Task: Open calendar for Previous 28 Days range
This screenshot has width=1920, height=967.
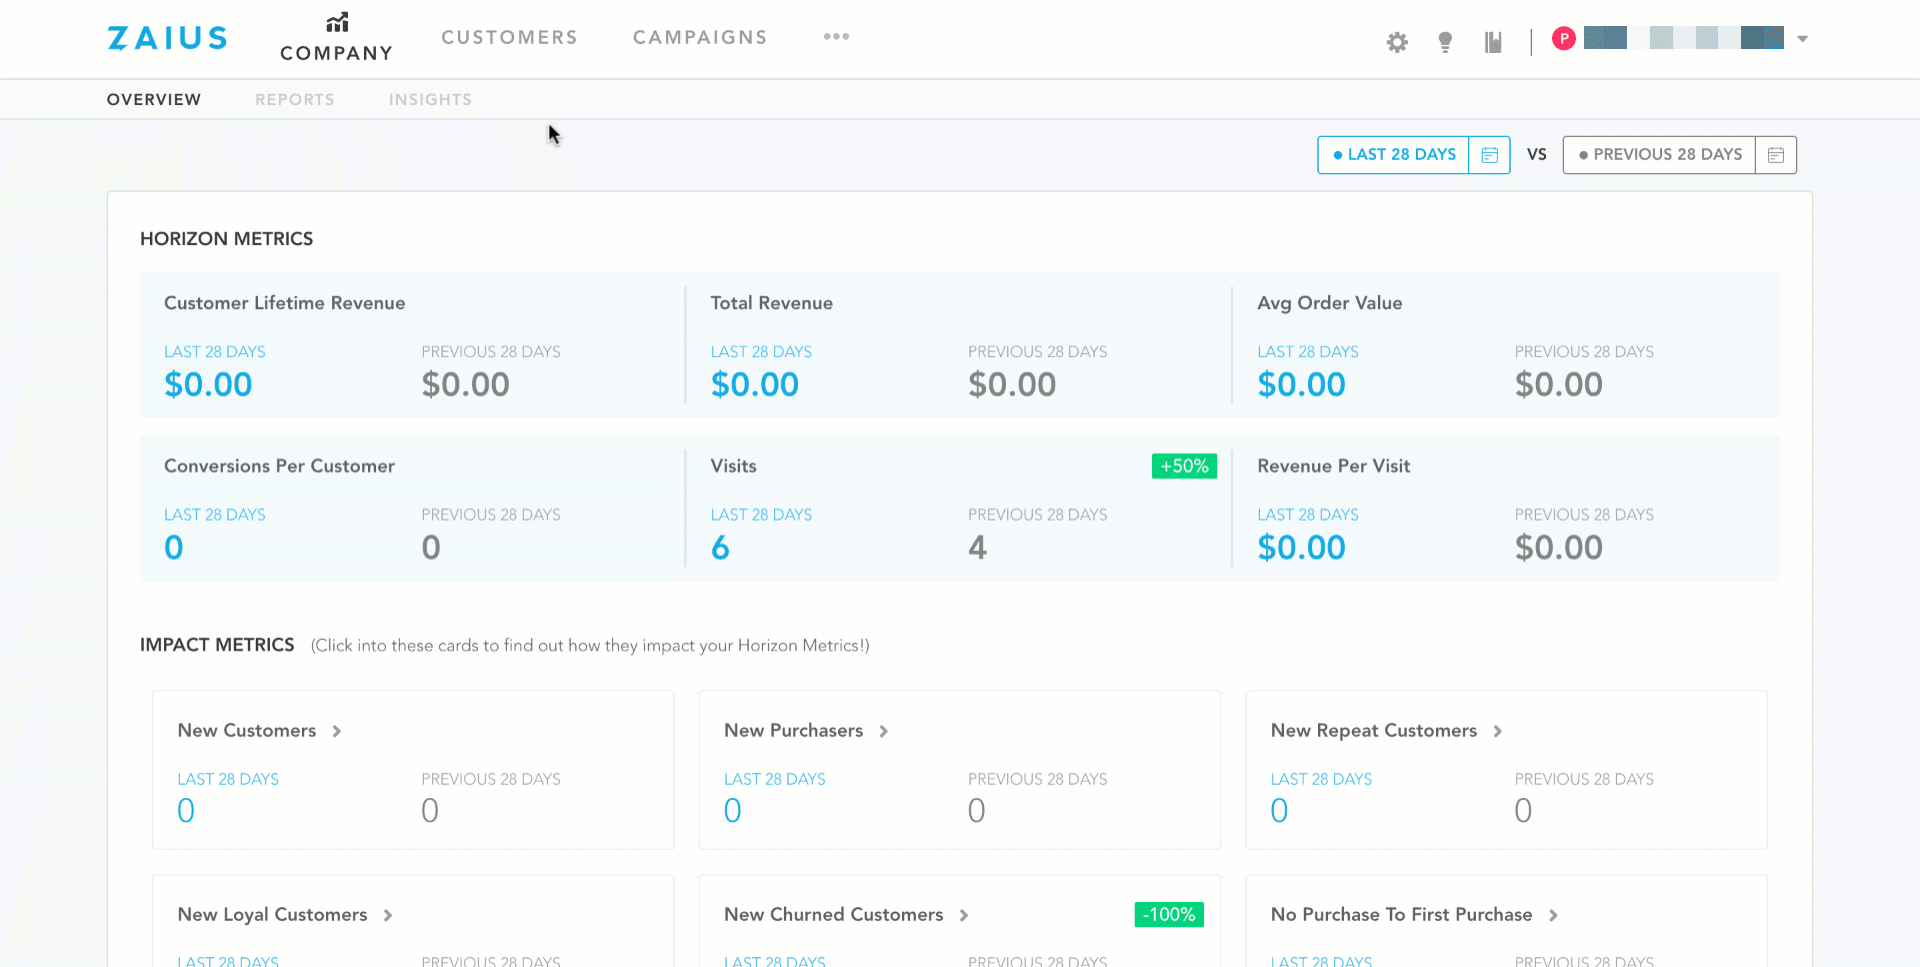Action: click(1776, 155)
